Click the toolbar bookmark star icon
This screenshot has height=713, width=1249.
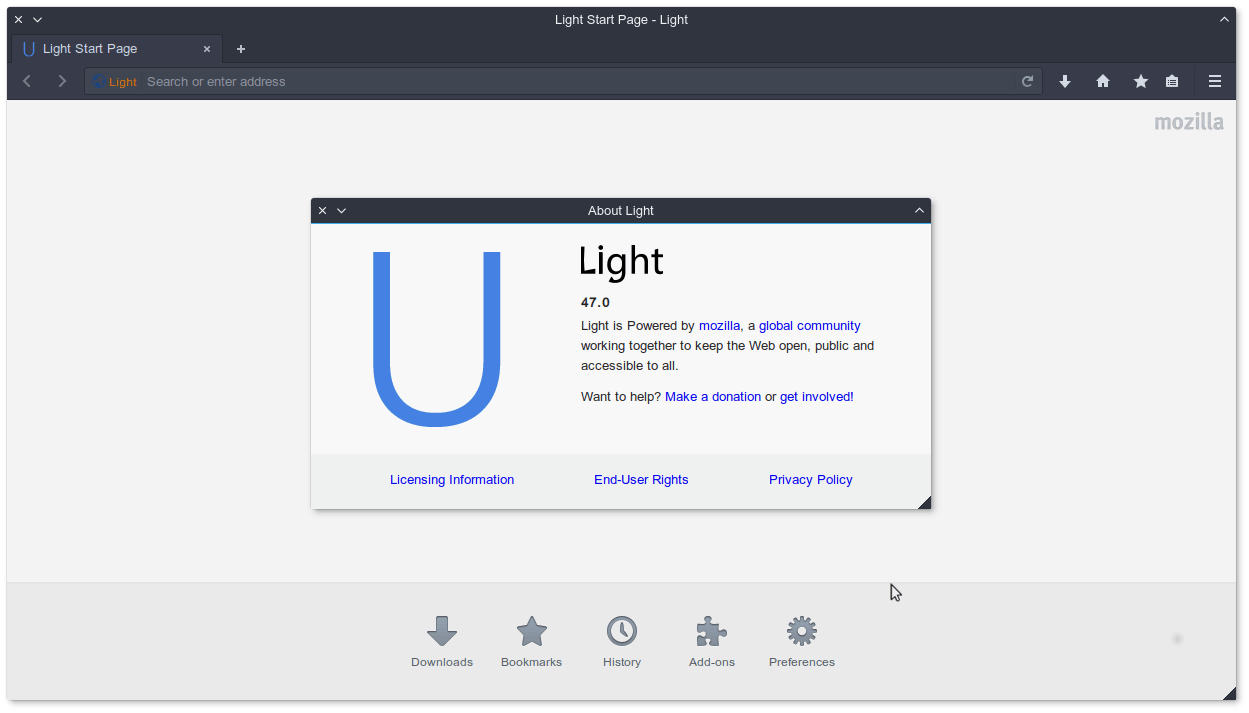[1140, 82]
